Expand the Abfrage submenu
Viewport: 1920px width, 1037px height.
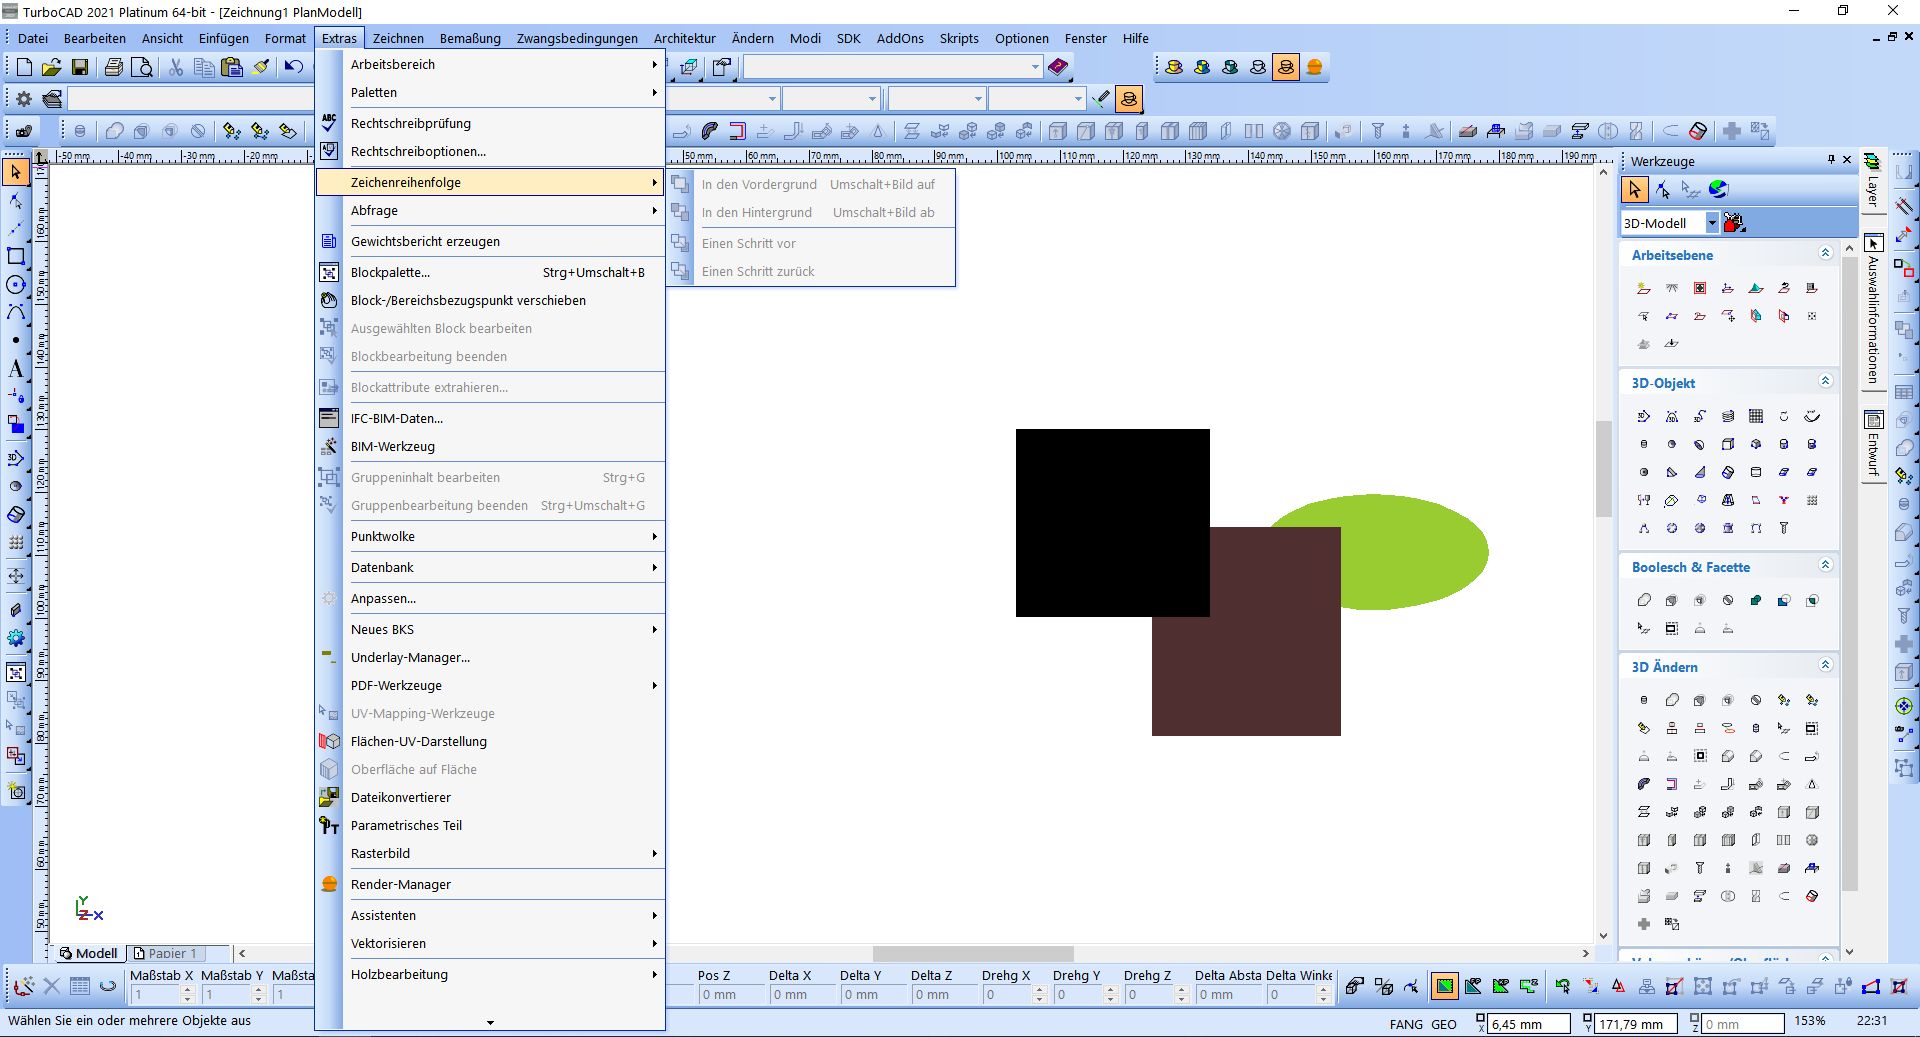click(491, 210)
